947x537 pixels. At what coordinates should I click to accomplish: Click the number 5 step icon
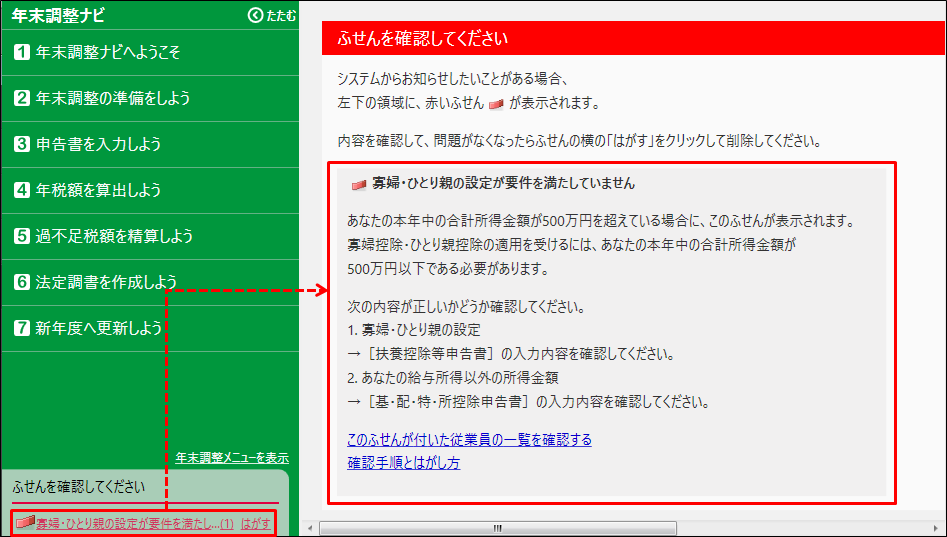[22, 236]
